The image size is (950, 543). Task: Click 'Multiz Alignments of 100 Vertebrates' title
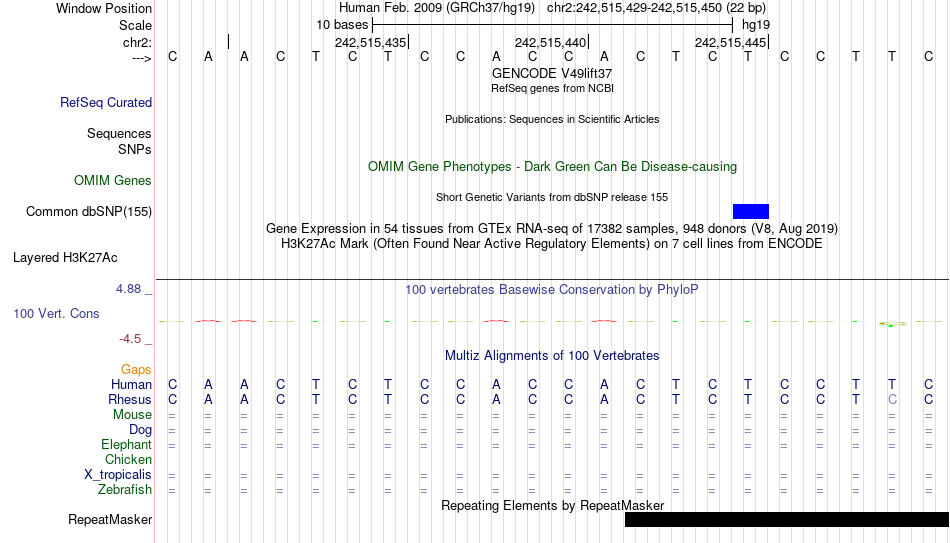[x=552, y=356]
